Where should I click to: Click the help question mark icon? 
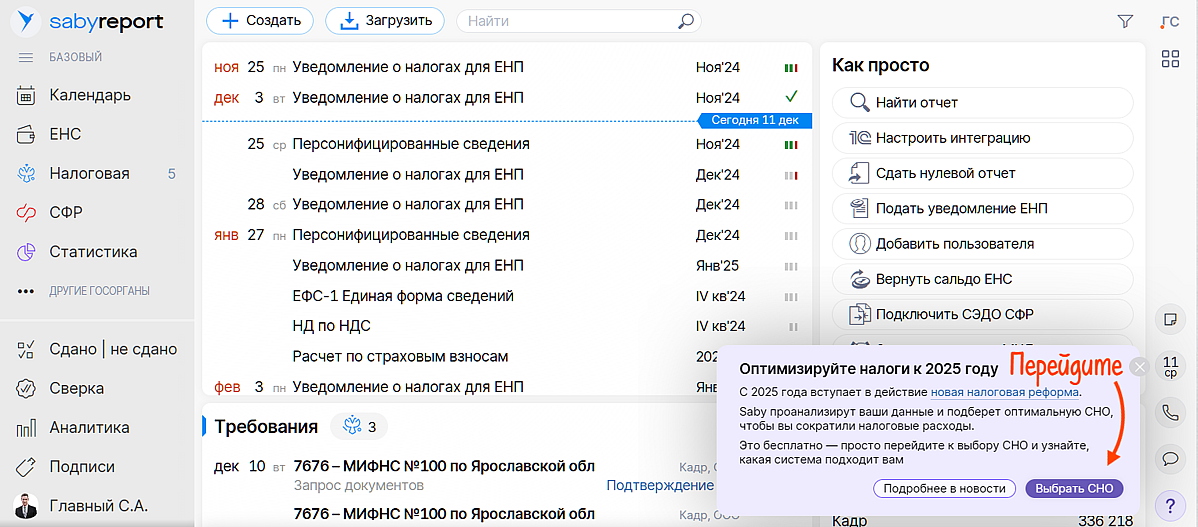[1168, 504]
